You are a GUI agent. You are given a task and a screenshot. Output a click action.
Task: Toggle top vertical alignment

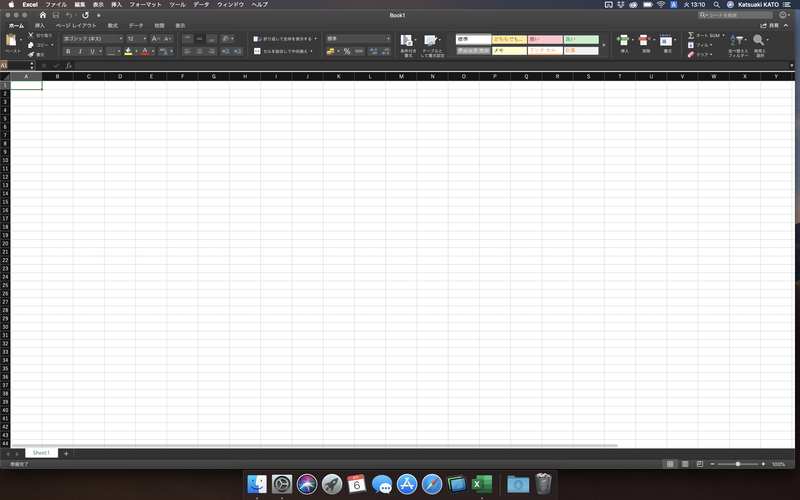[x=187, y=39]
